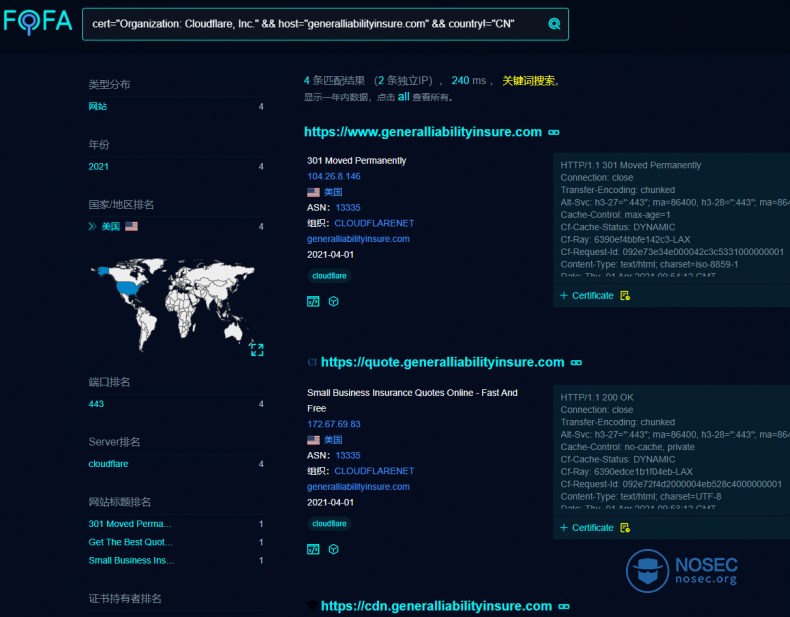This screenshot has height=617, width=790.
Task: Click US flag under 104.26.8.146
Action: pyautogui.click(x=313, y=192)
